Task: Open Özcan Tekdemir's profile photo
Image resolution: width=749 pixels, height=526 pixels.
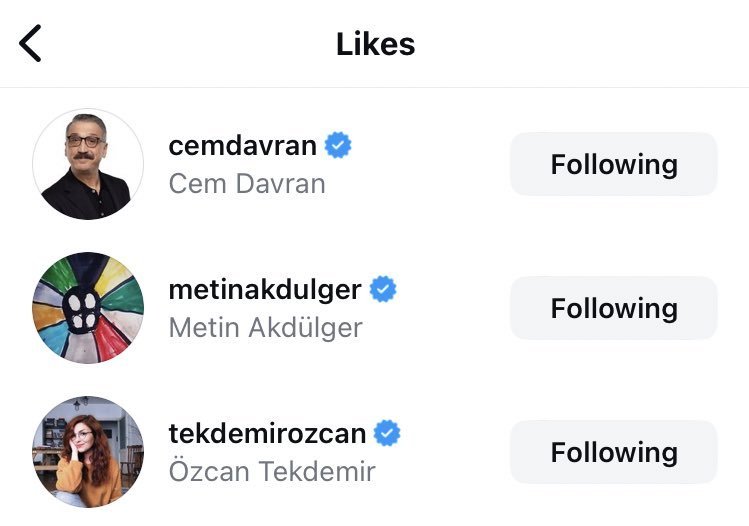Action: click(88, 451)
